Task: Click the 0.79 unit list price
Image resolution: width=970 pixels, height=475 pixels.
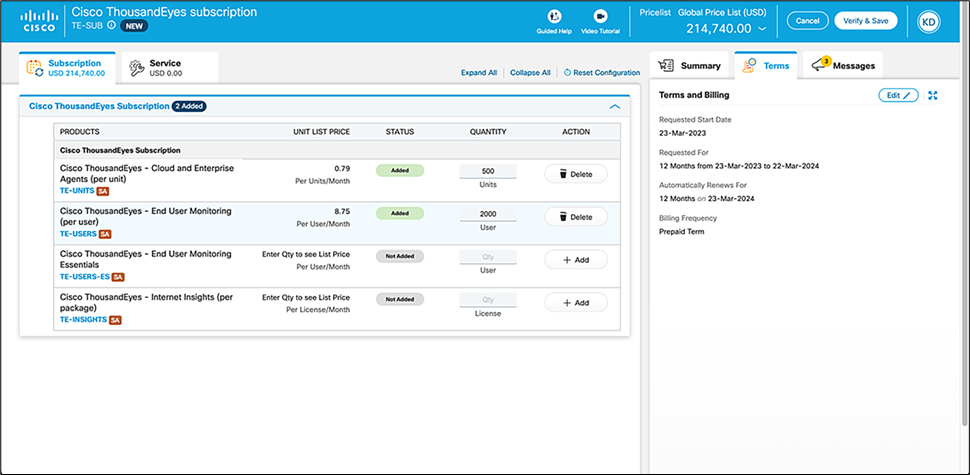Action: click(342, 168)
